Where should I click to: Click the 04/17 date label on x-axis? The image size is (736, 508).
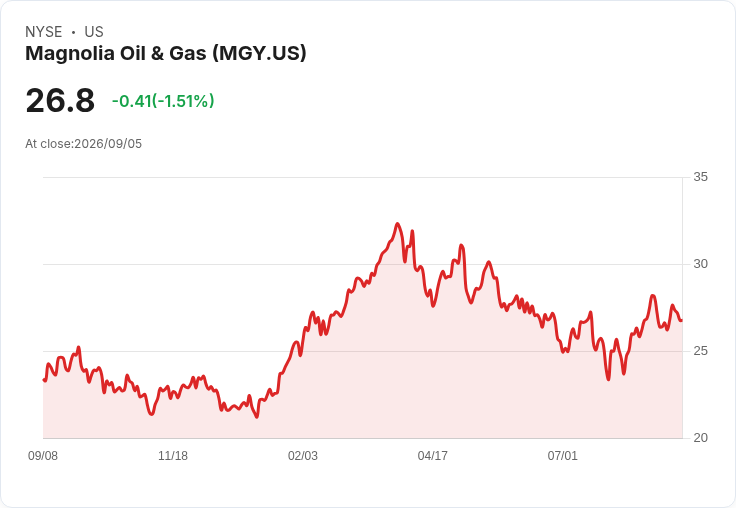[x=433, y=455]
